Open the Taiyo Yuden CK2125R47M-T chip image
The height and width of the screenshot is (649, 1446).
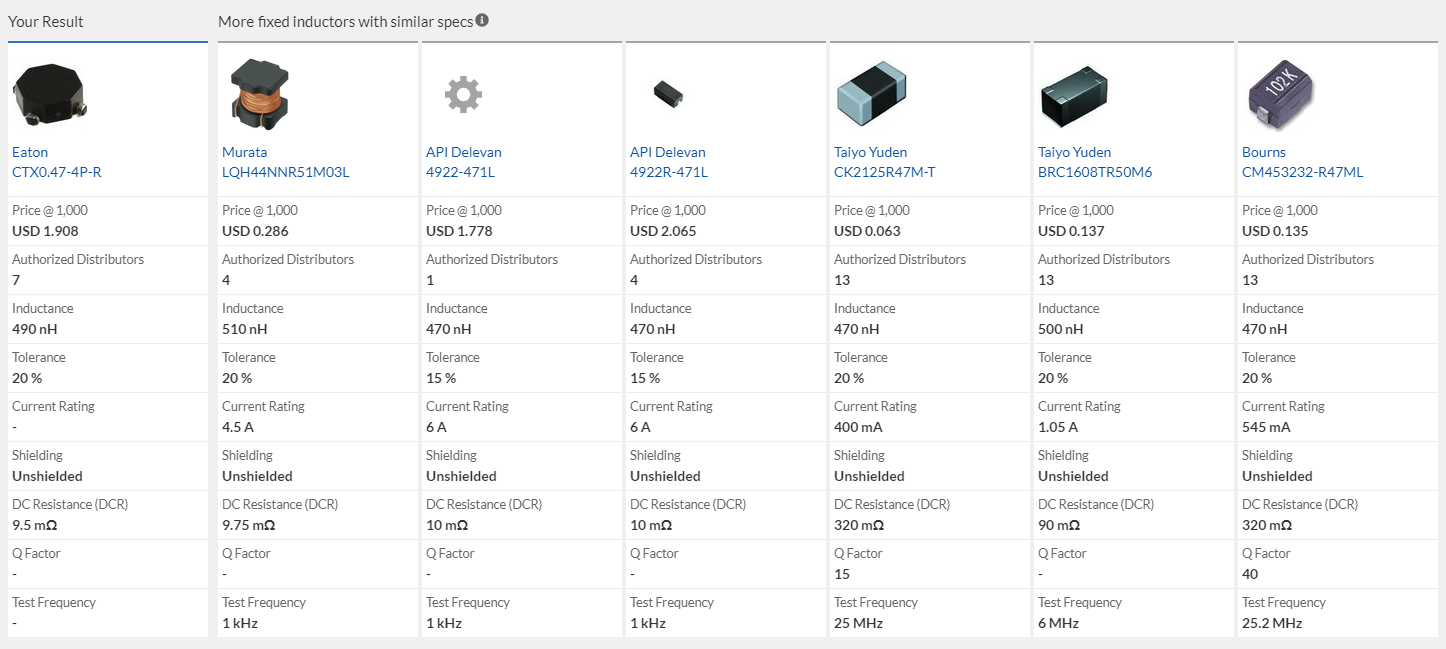coord(871,94)
